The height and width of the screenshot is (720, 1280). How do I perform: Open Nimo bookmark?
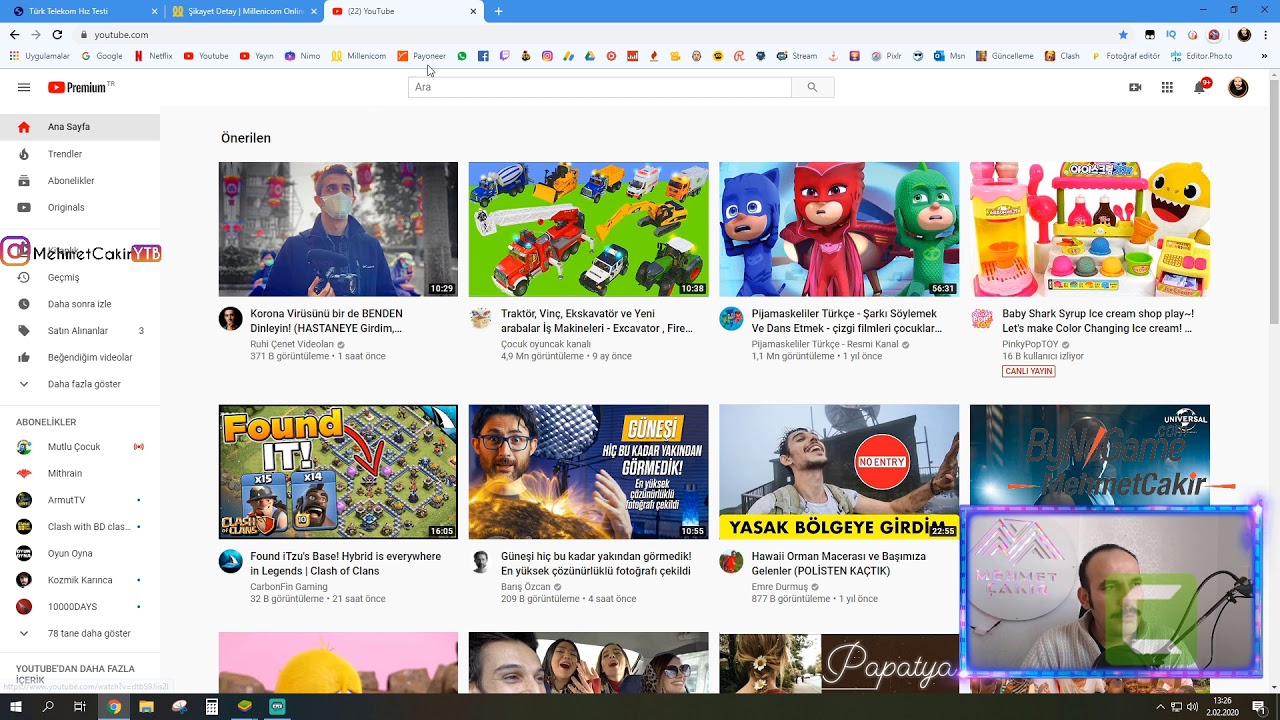pyautogui.click(x=303, y=56)
